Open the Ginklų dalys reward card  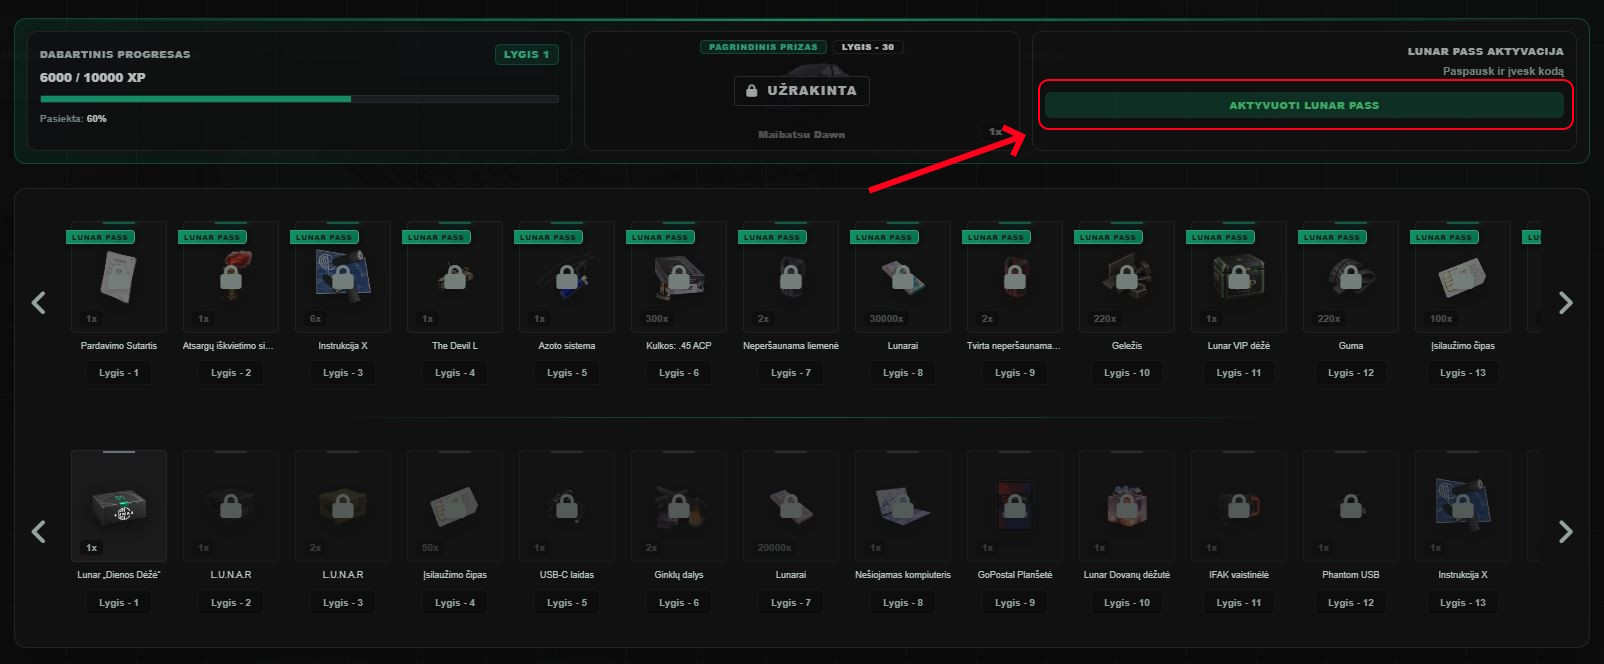point(679,506)
